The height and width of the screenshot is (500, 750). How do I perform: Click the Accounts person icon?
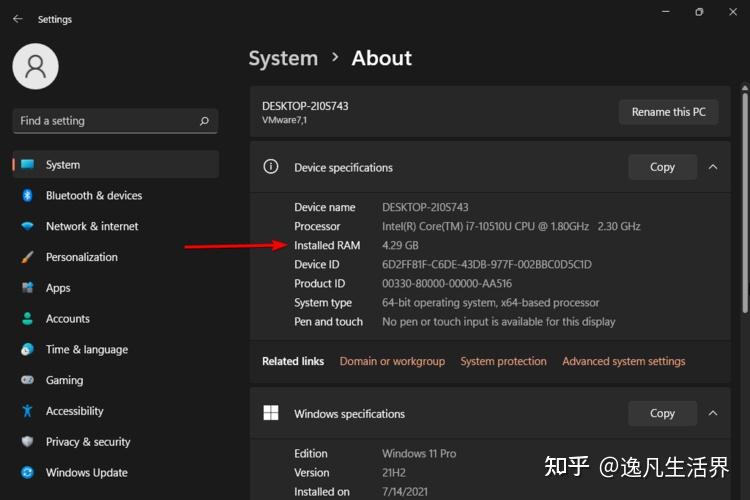point(27,319)
